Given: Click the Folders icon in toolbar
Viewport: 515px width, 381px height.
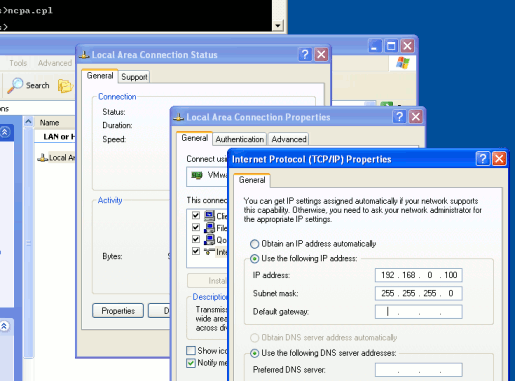Looking at the screenshot, I should click(65, 86).
